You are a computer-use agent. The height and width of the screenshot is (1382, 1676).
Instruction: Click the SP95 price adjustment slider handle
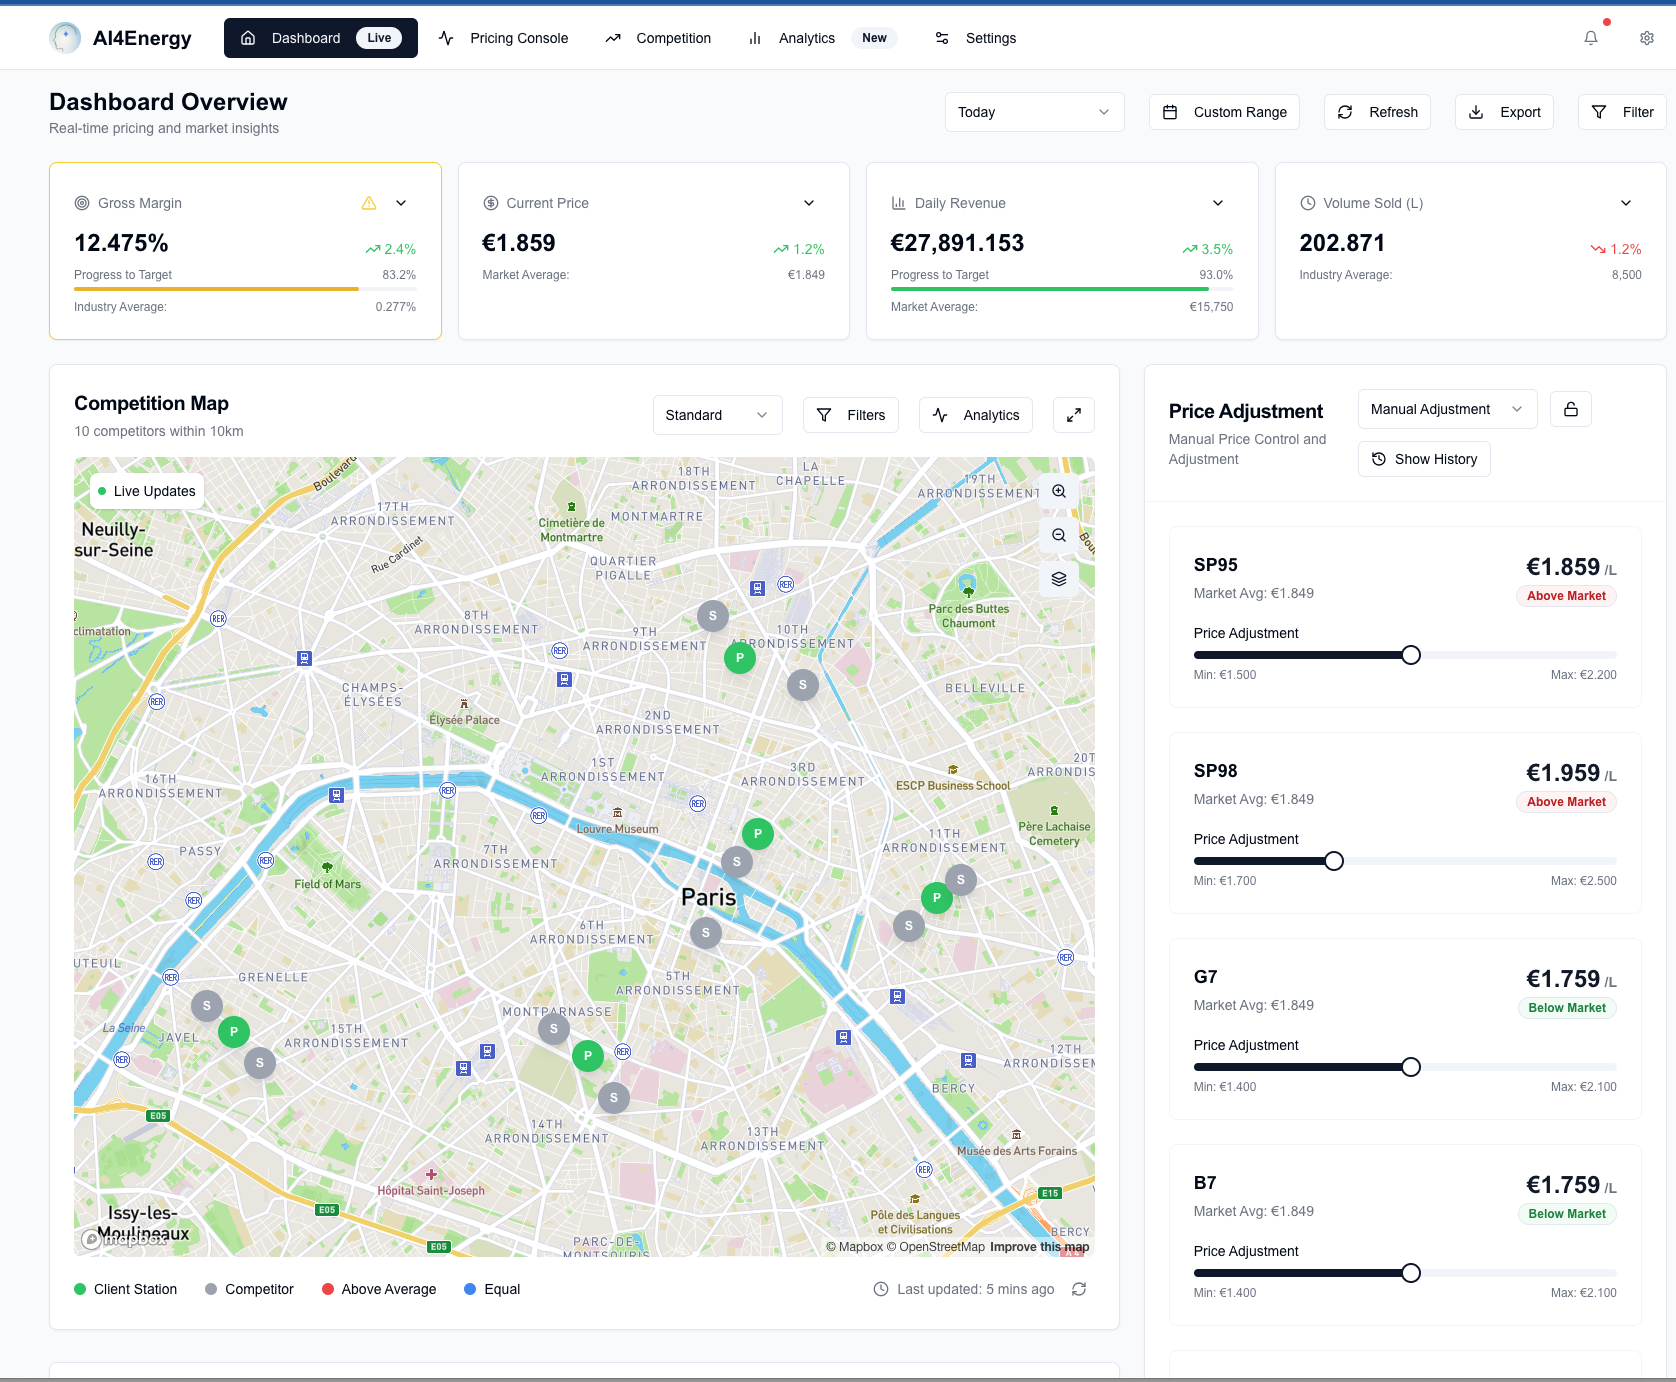1410,655
